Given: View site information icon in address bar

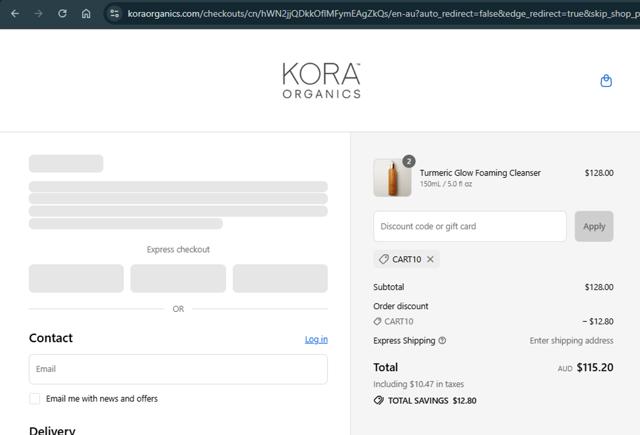Looking at the screenshot, I should pyautogui.click(x=115, y=13).
